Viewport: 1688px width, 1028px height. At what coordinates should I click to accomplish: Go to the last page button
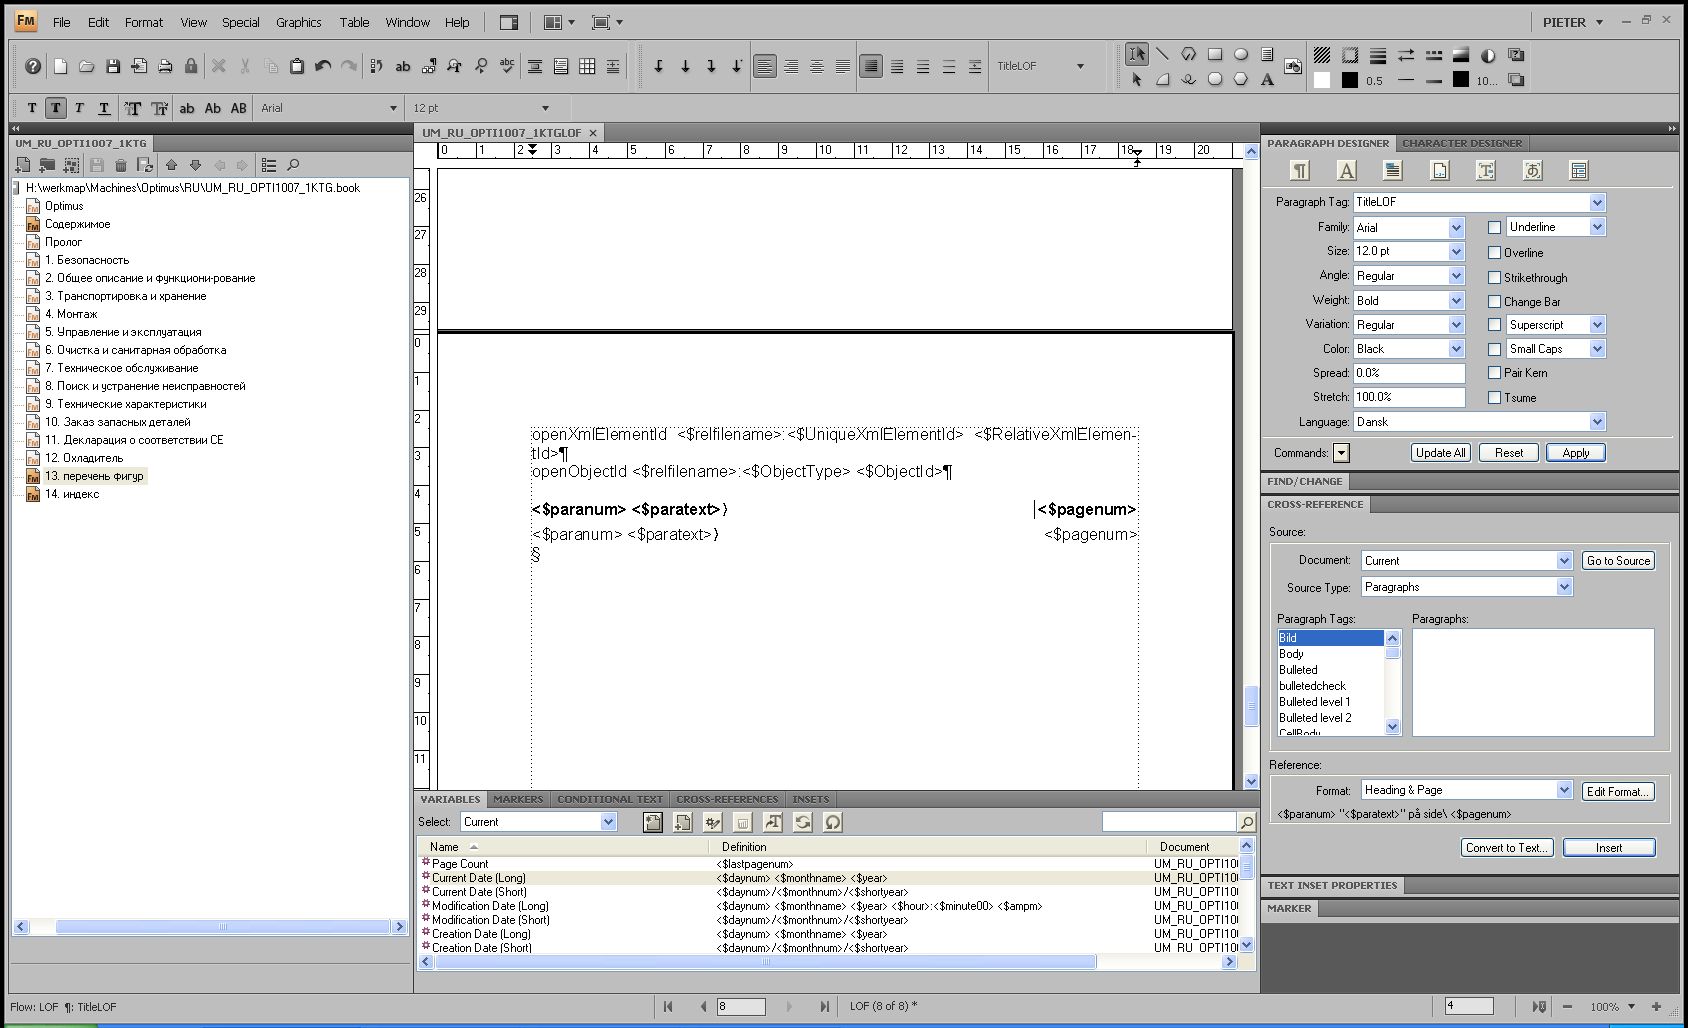tap(824, 1007)
